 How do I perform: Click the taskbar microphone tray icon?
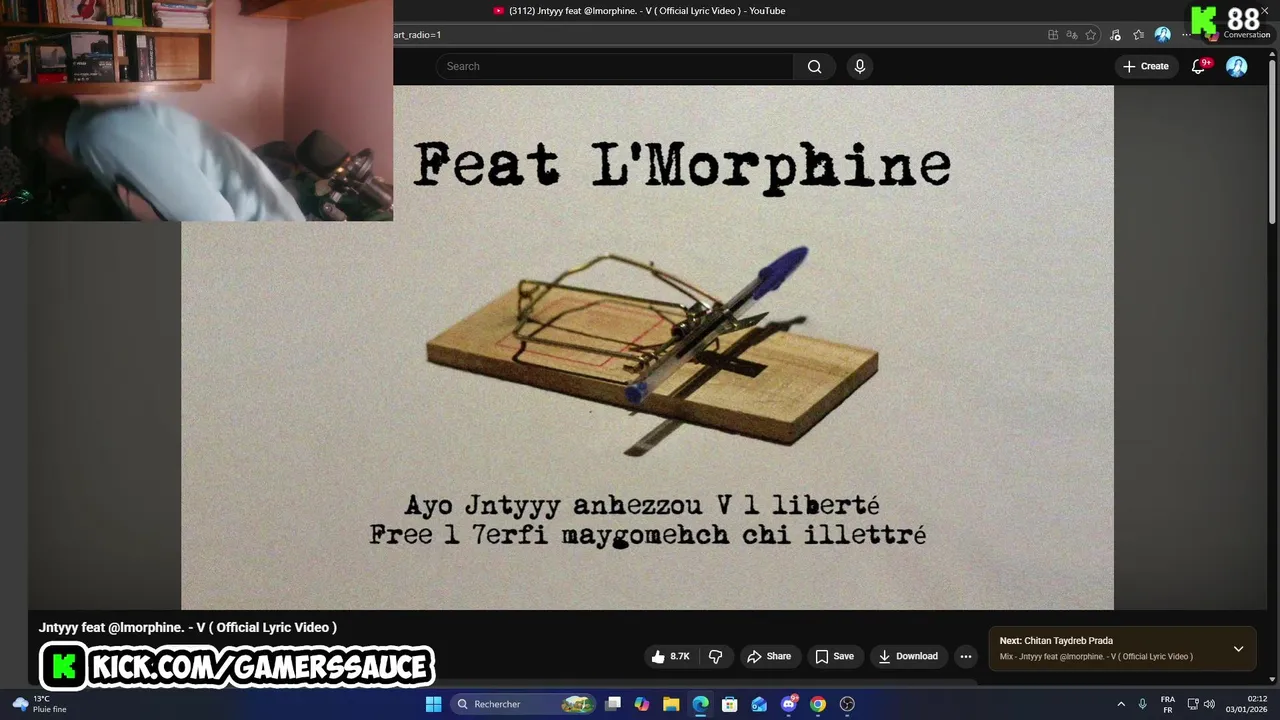point(1142,704)
